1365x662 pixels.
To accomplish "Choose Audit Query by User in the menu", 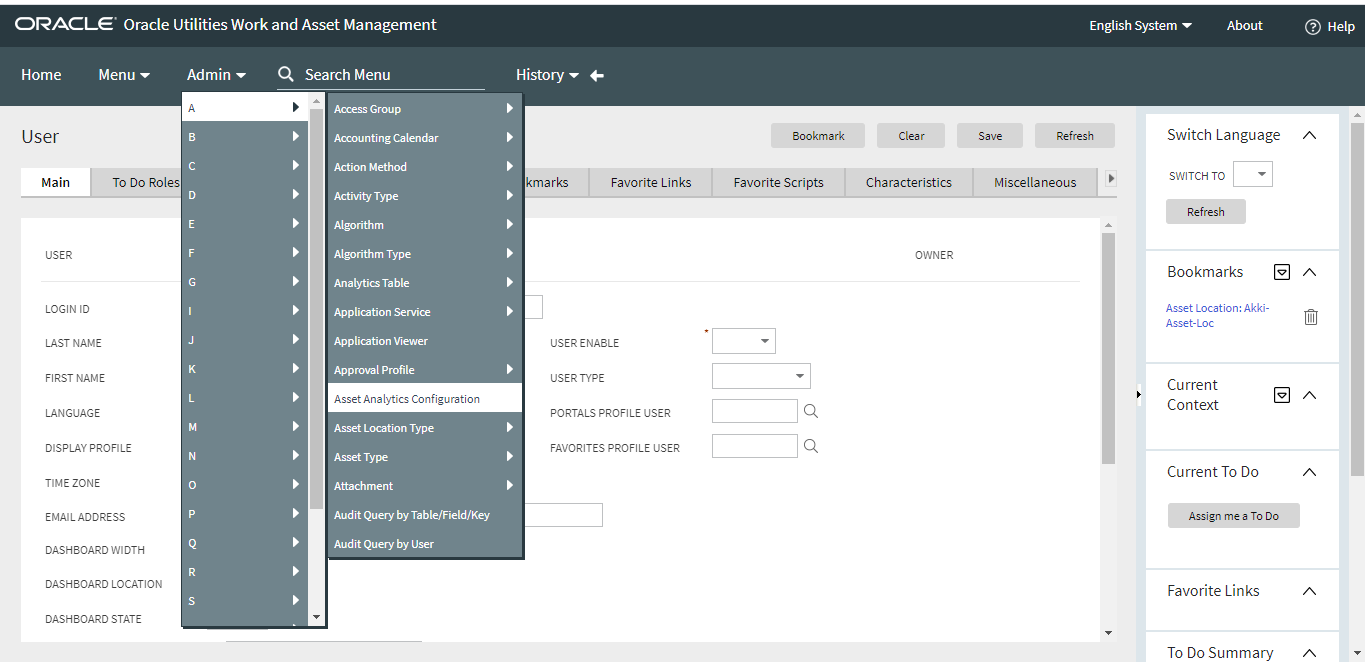I will click(x=383, y=543).
